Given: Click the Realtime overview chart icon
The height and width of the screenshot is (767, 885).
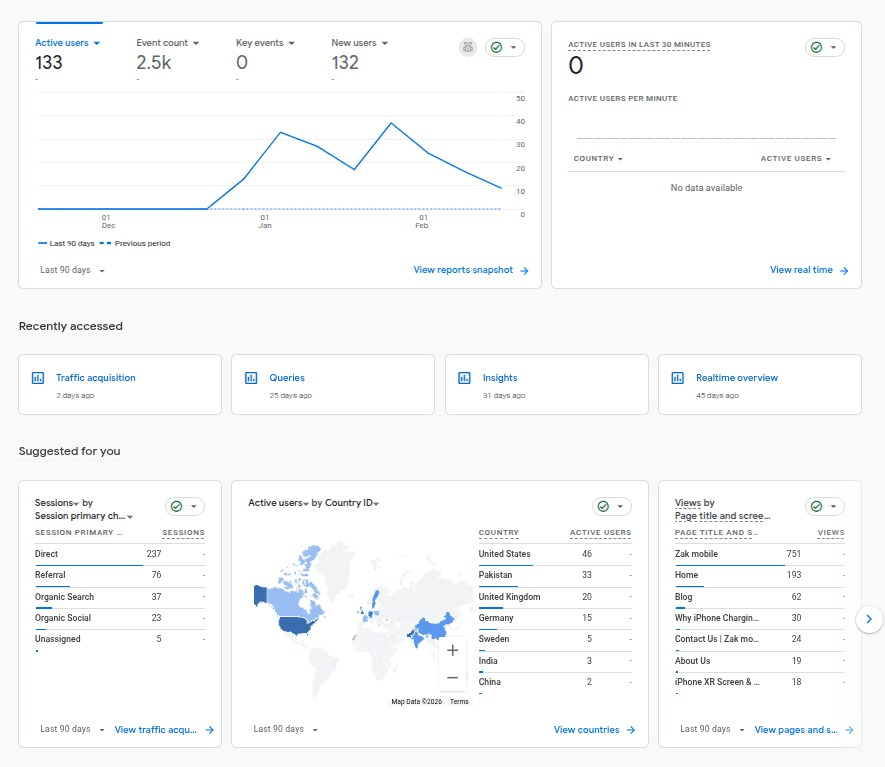Looking at the screenshot, I should (678, 378).
